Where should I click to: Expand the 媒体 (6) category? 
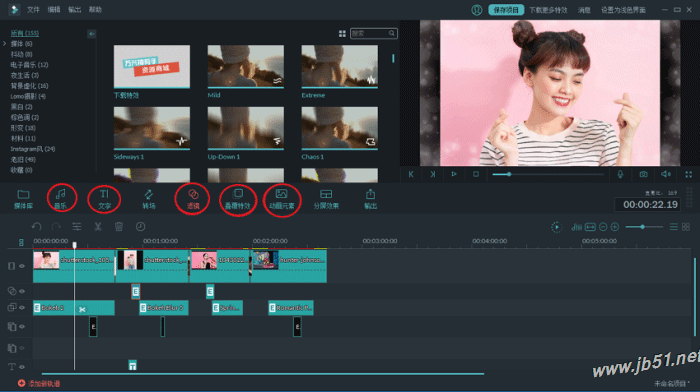[x=4, y=43]
